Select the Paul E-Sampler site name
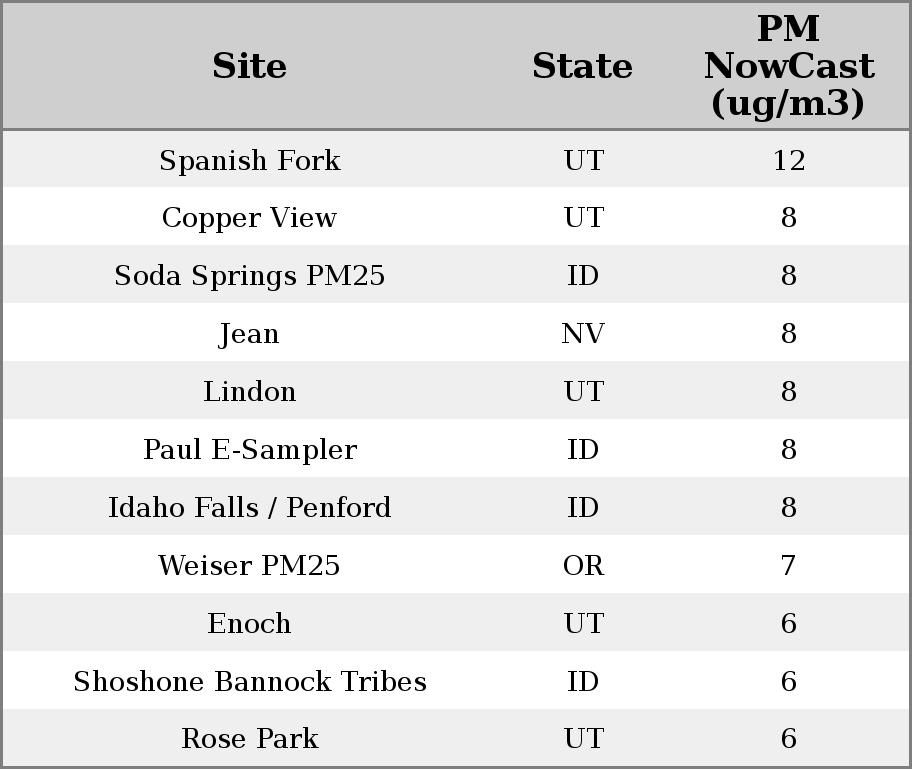 [x=250, y=450]
